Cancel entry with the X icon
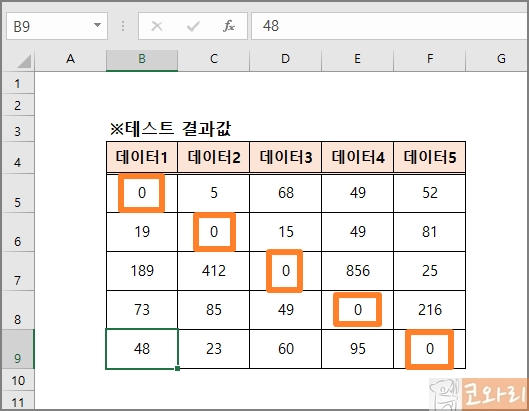Image resolution: width=529 pixels, height=411 pixels. click(157, 26)
